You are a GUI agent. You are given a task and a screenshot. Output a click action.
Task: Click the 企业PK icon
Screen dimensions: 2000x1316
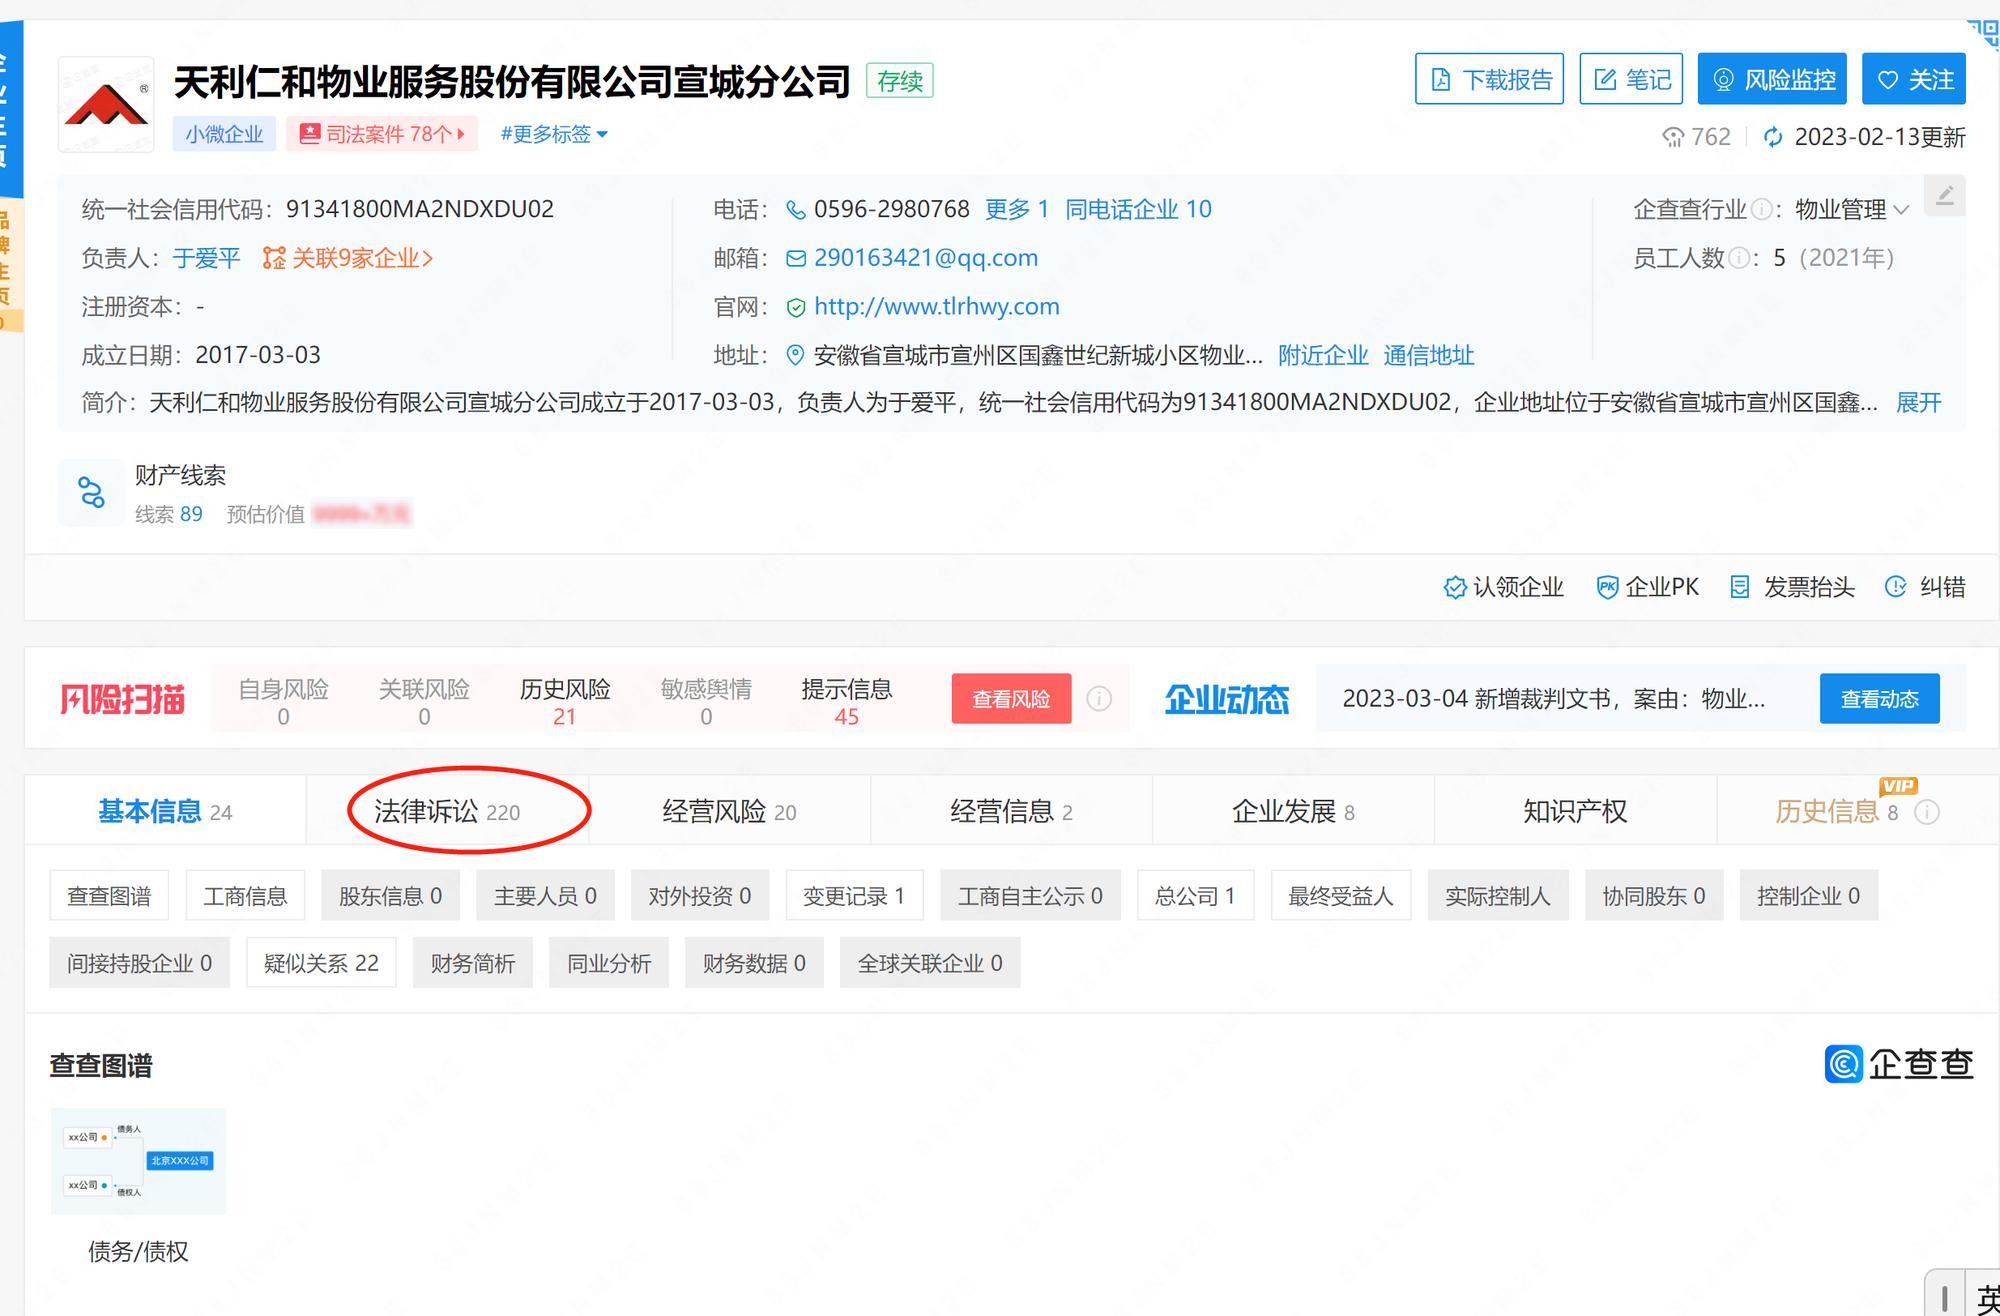point(1606,587)
